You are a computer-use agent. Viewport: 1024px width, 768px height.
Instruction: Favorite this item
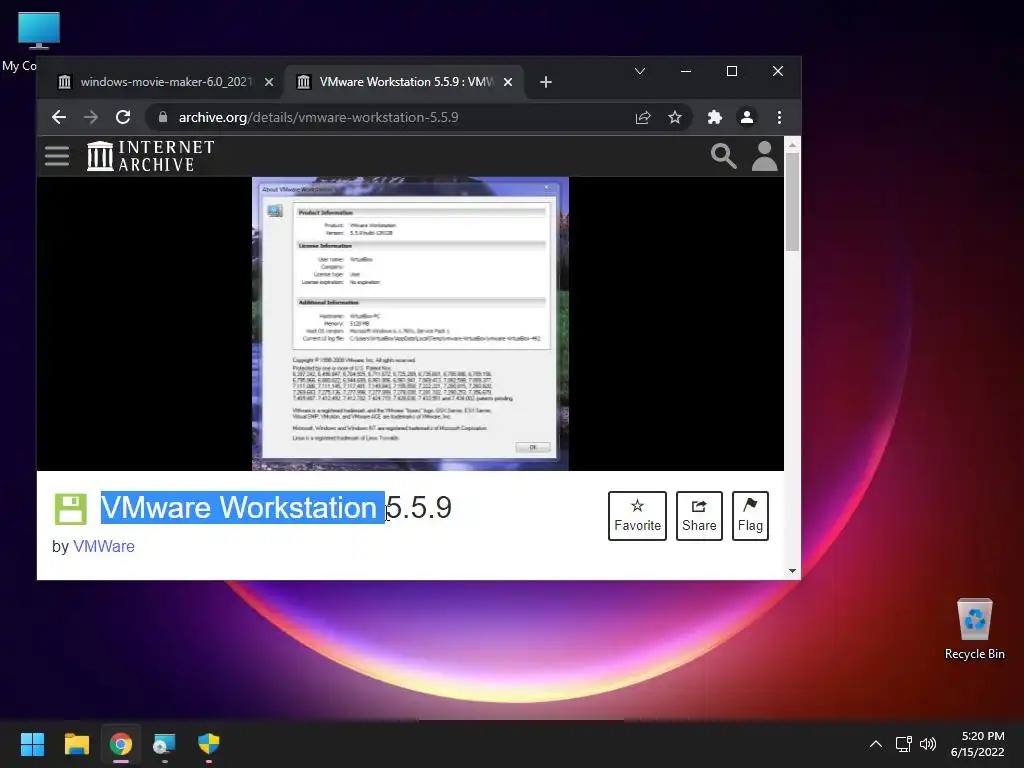pyautogui.click(x=637, y=516)
